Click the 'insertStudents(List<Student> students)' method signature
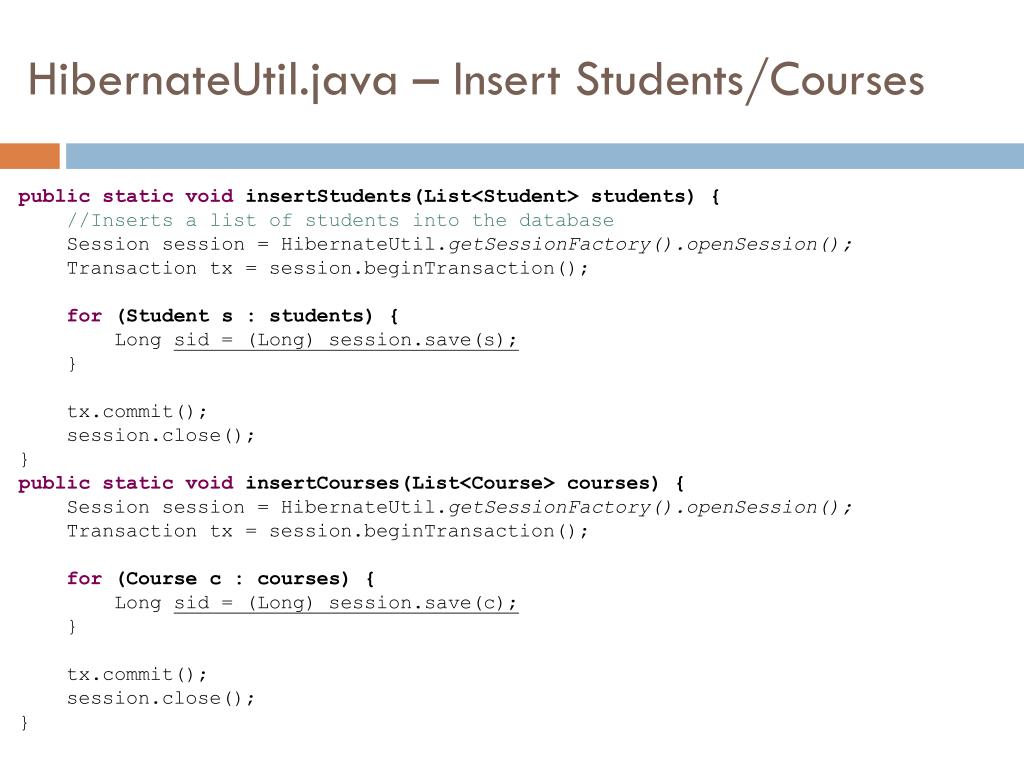 [x=470, y=196]
